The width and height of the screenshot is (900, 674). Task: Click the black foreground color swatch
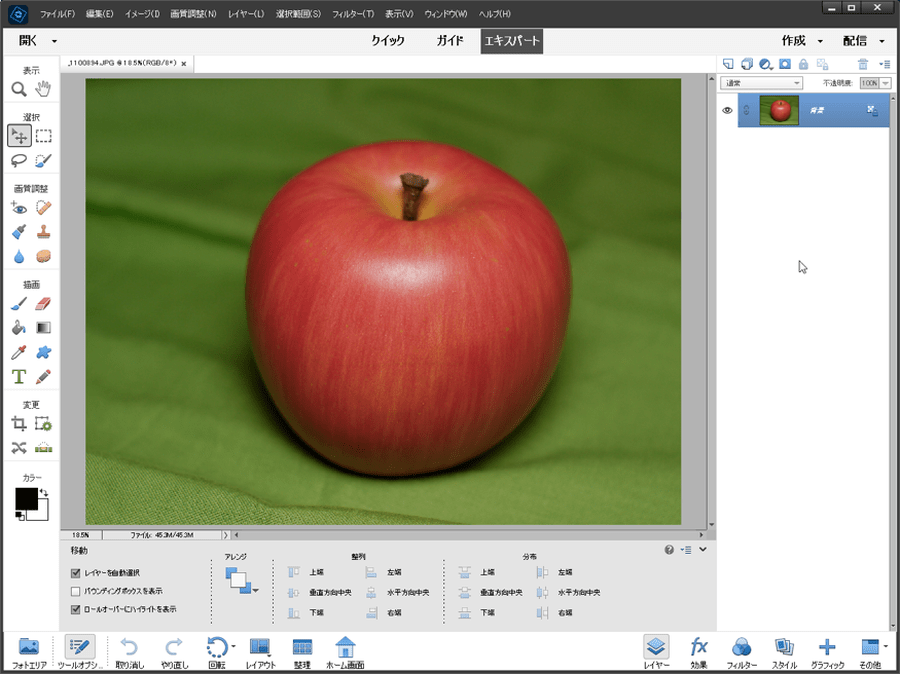26,498
